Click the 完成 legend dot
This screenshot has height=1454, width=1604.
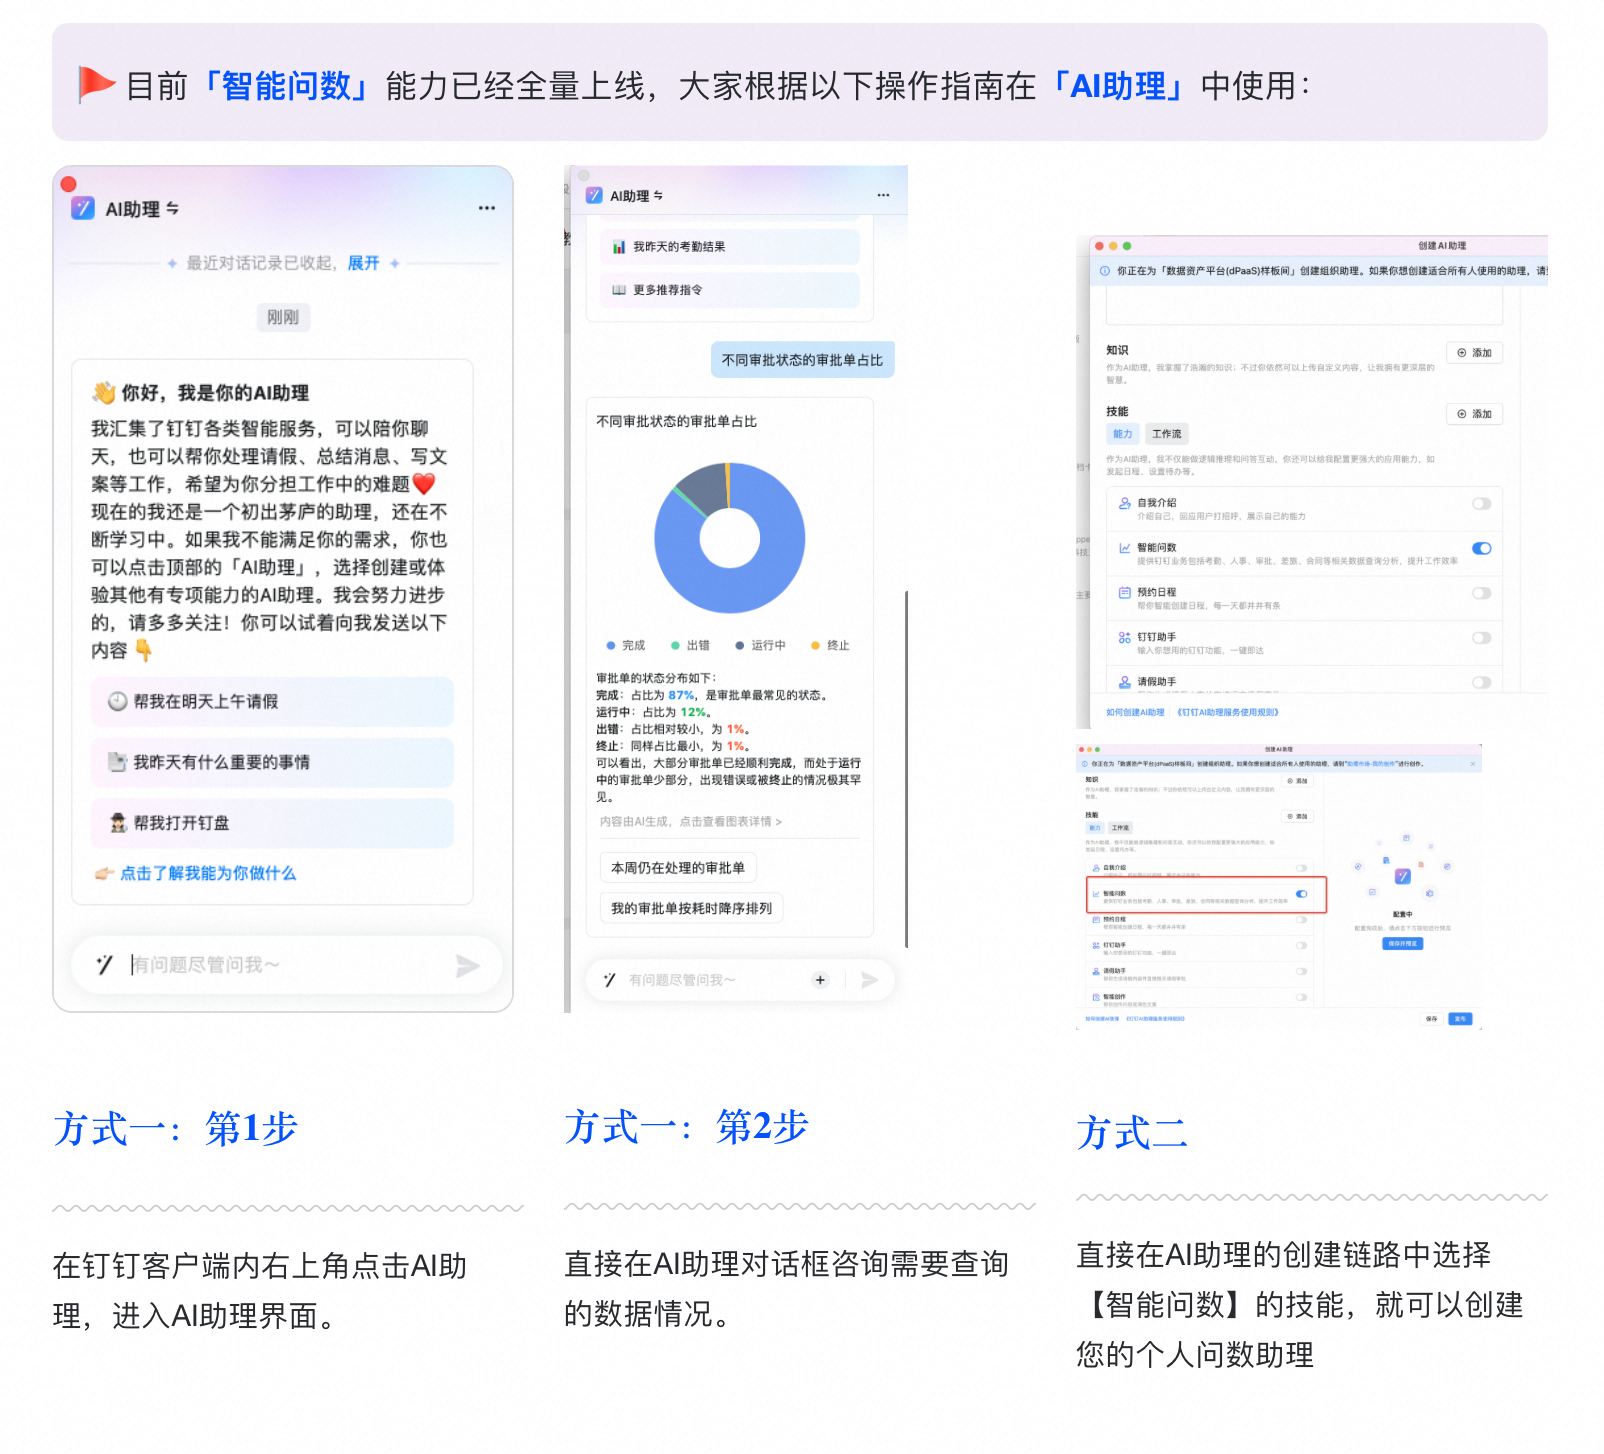[611, 645]
